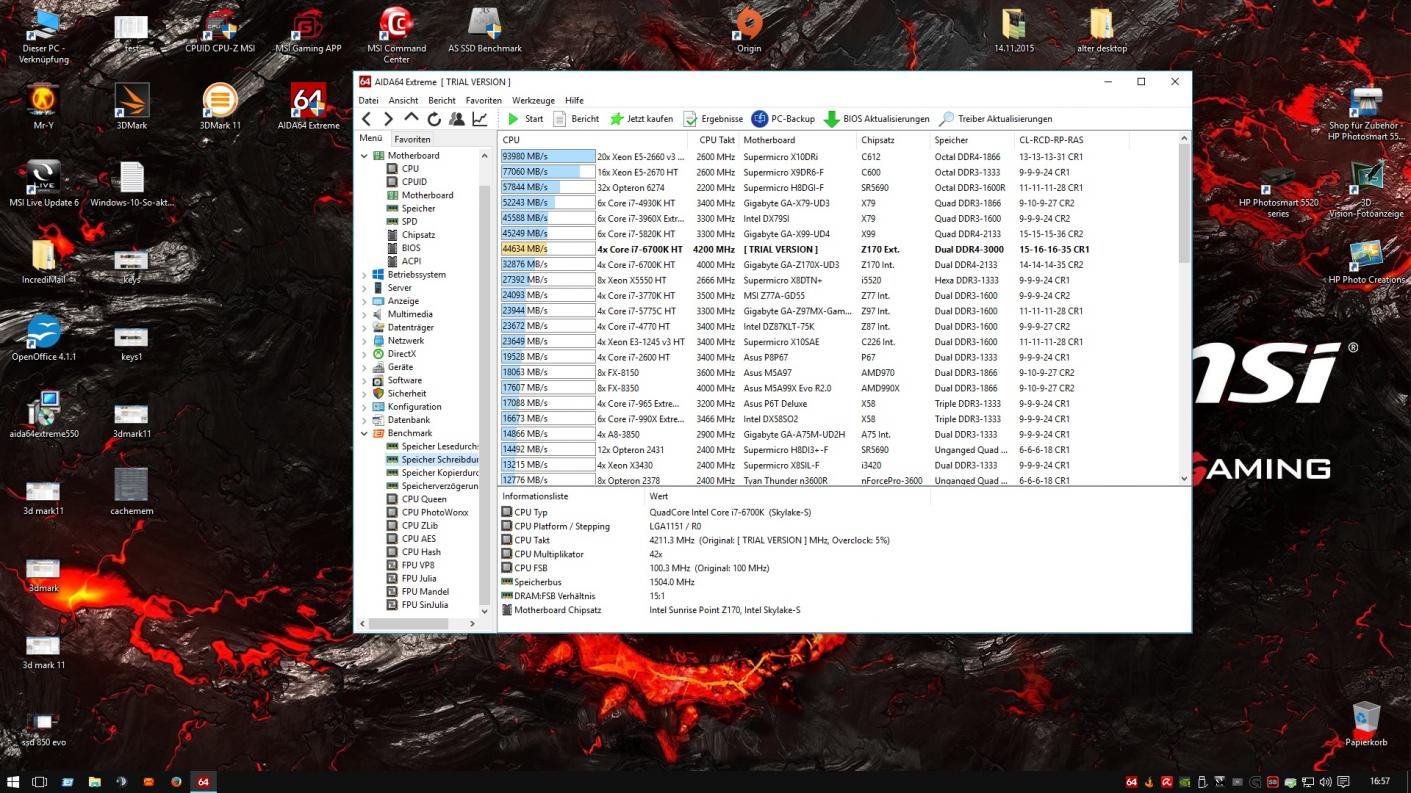Click Treiber Aktualisierungen in the toolbar
This screenshot has width=1411, height=793.
pos(995,119)
